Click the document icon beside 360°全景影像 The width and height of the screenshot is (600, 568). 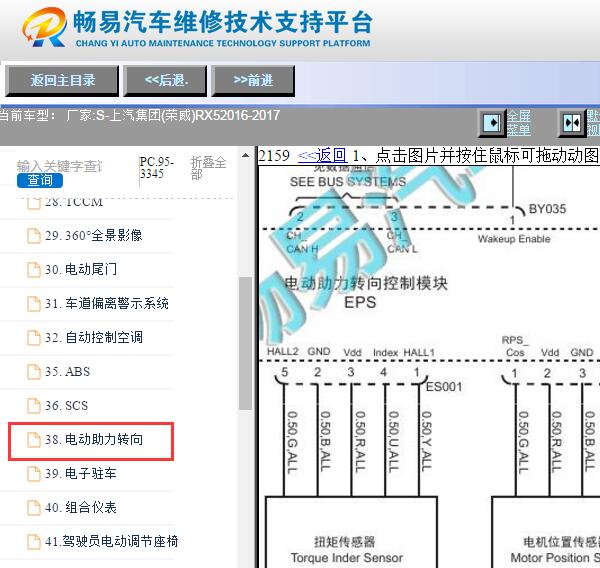click(34, 235)
